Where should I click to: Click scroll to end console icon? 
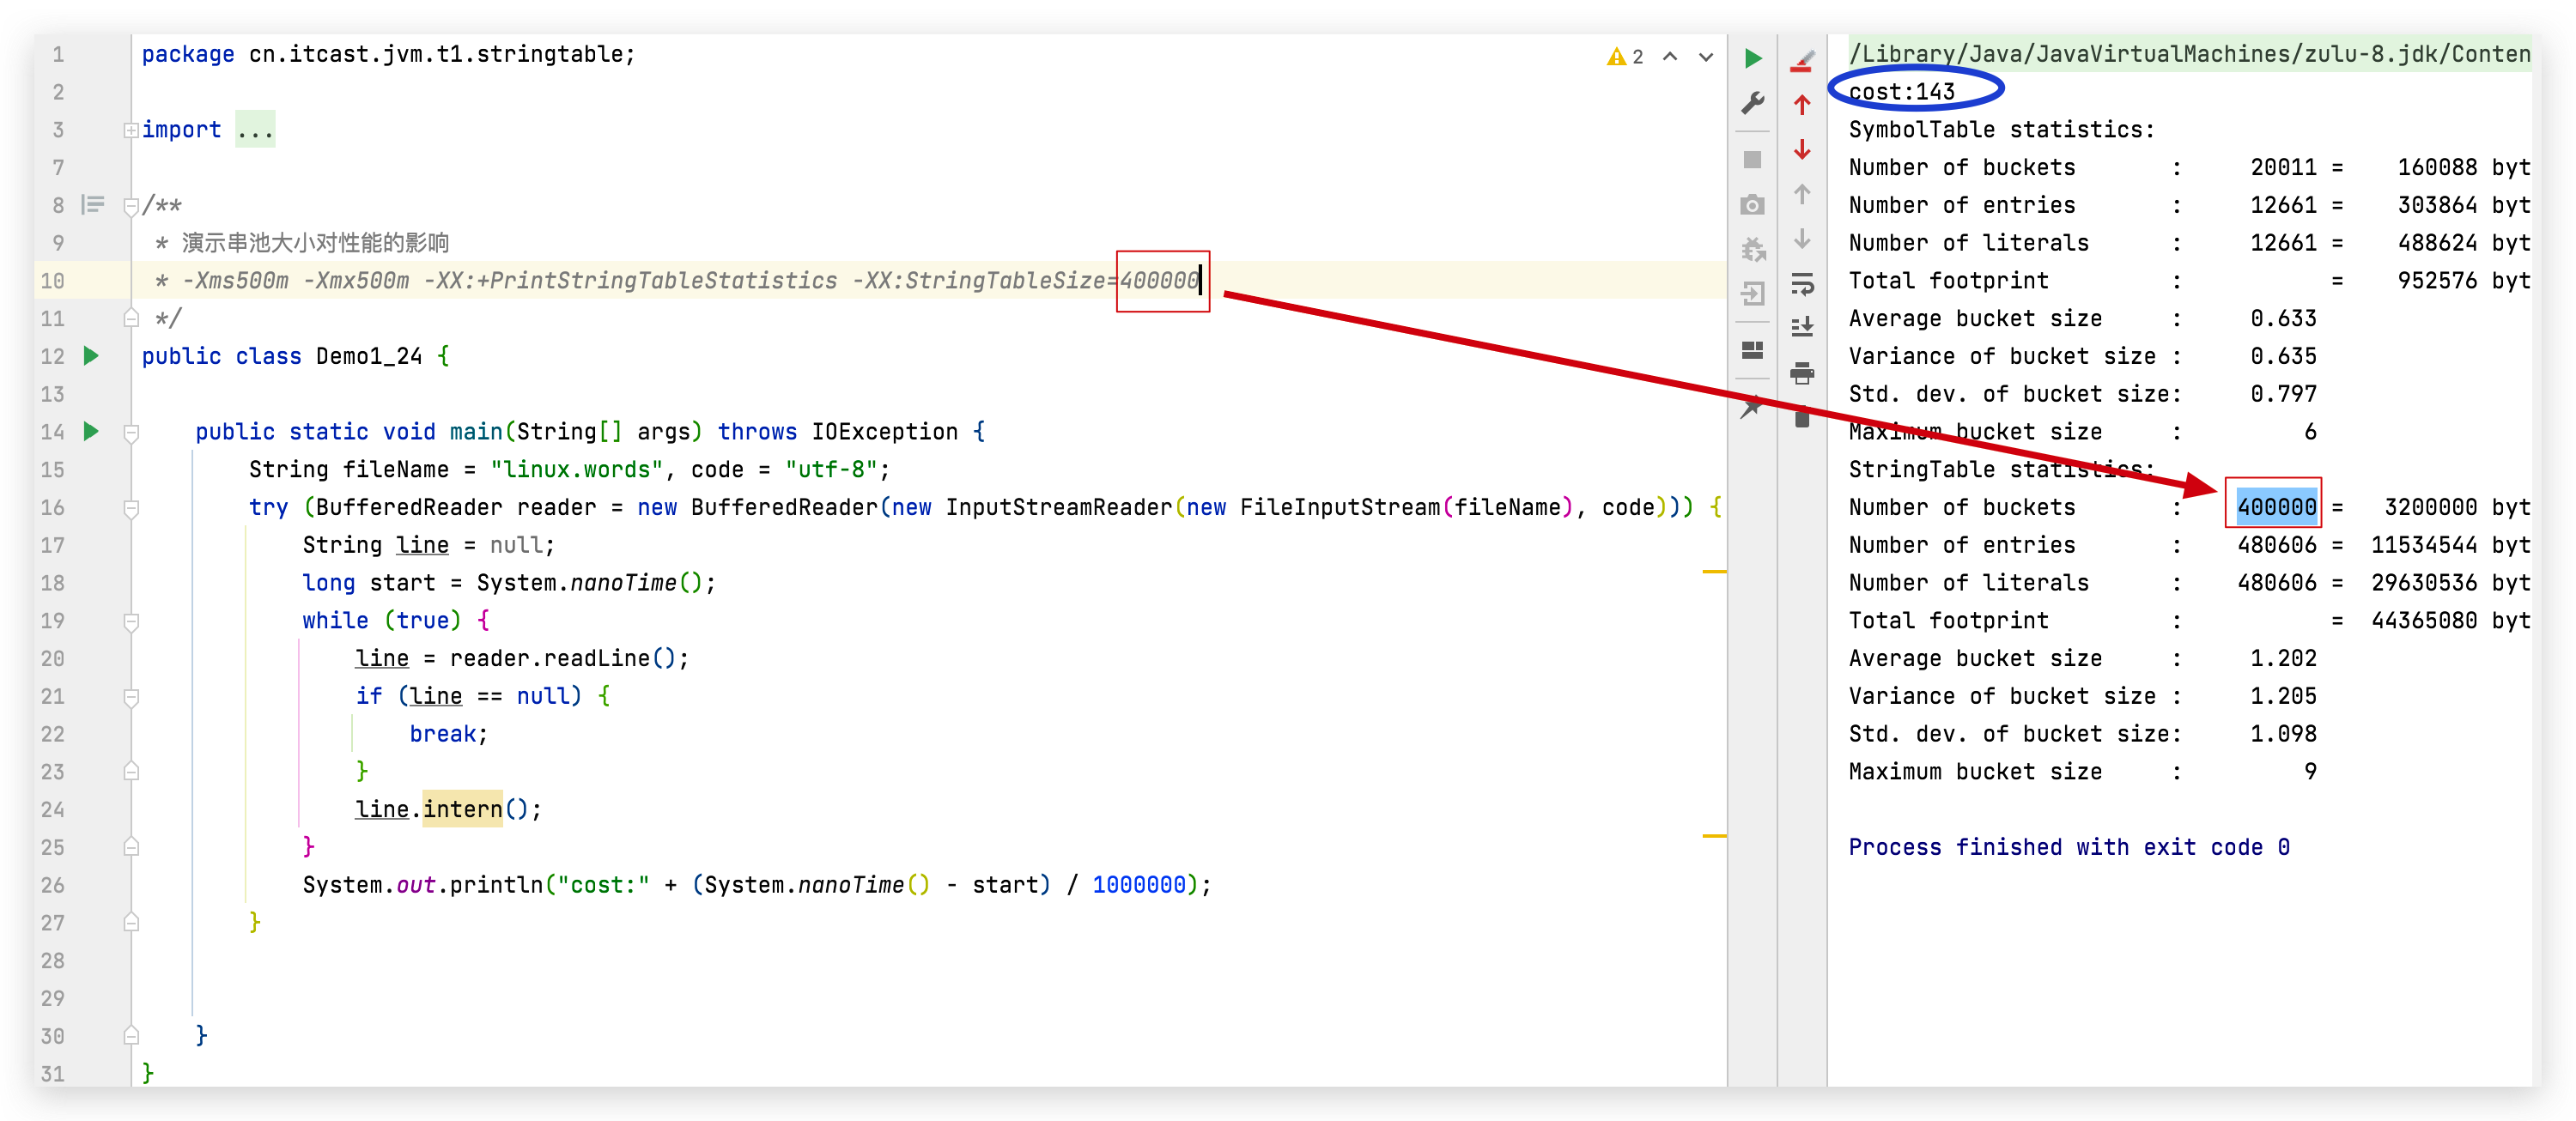pos(1802,327)
